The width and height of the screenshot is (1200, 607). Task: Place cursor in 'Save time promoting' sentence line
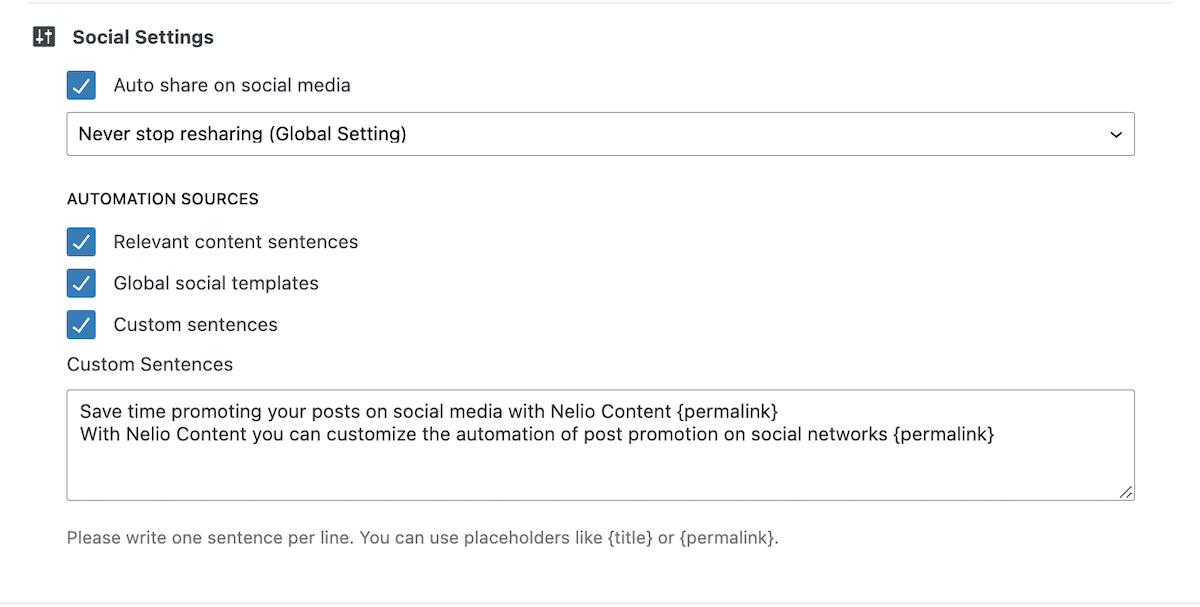429,411
